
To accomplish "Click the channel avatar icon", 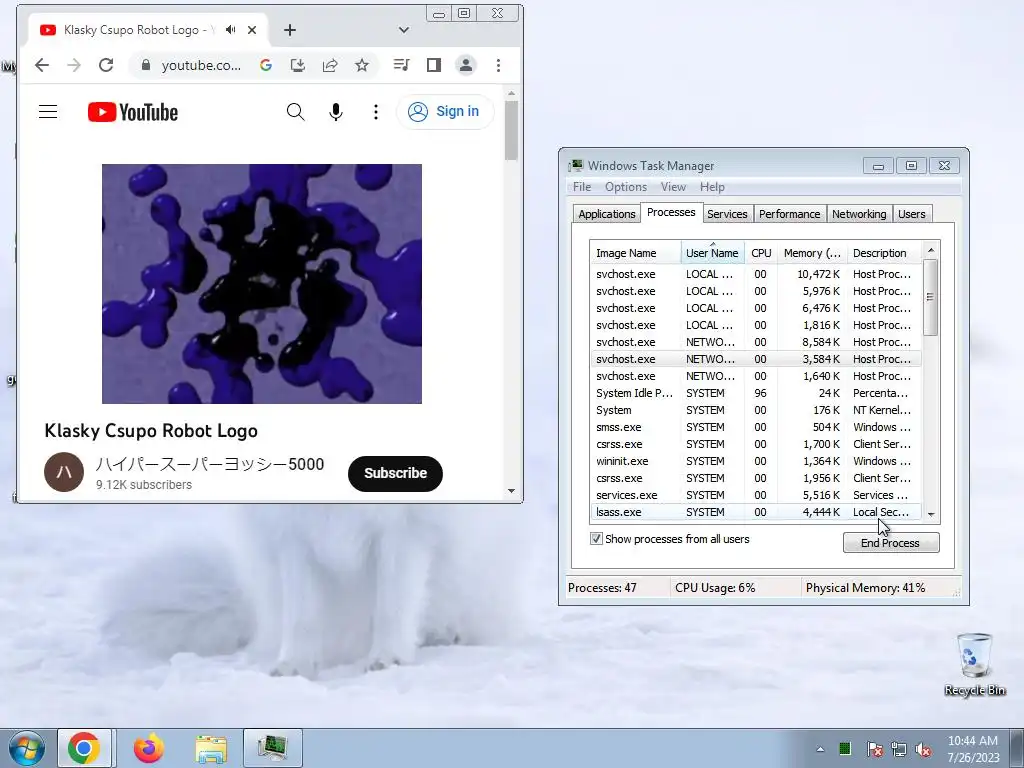I will (64, 472).
